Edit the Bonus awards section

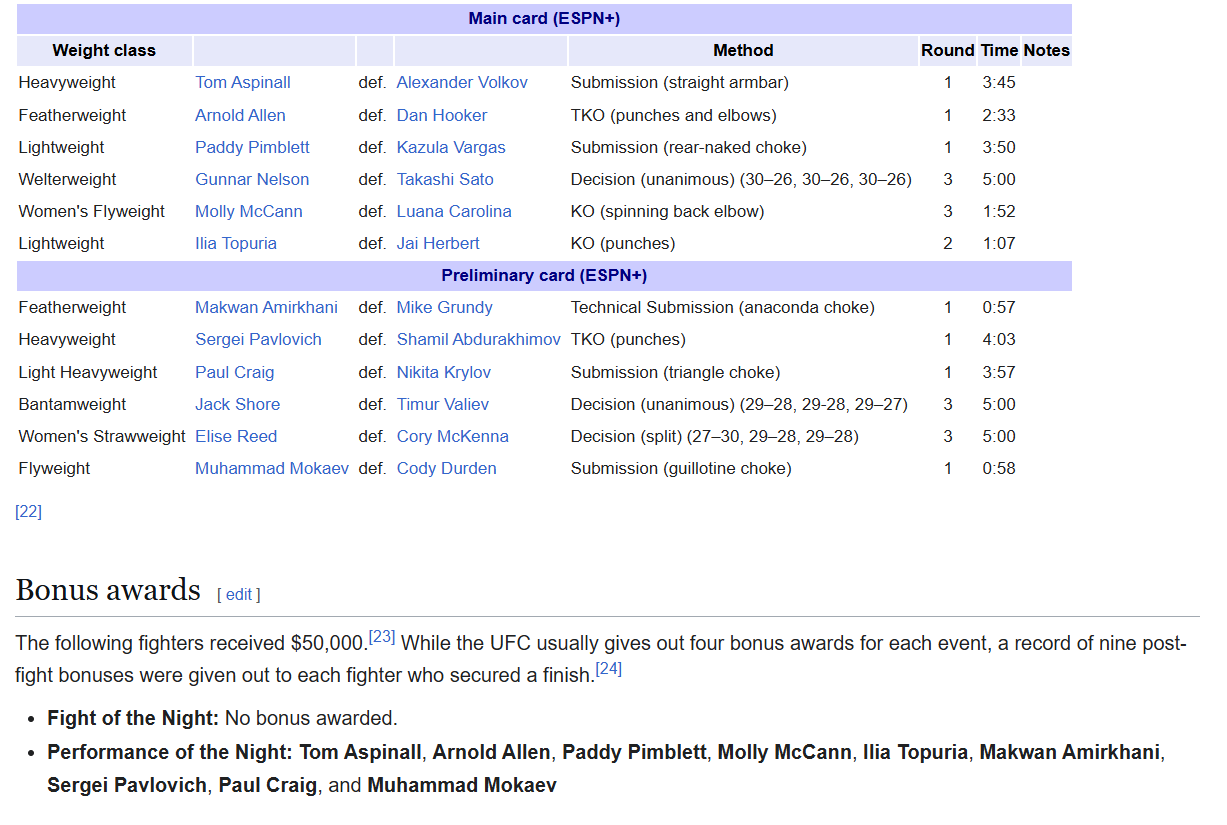[239, 594]
